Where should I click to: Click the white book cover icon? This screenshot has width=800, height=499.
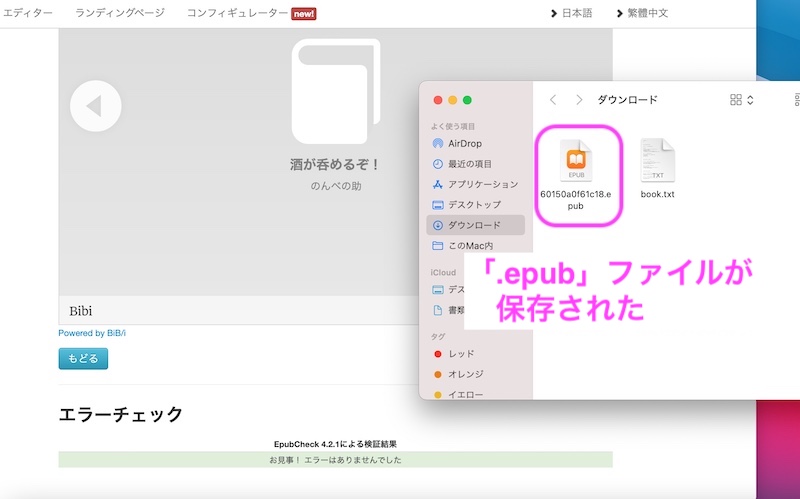[335, 92]
